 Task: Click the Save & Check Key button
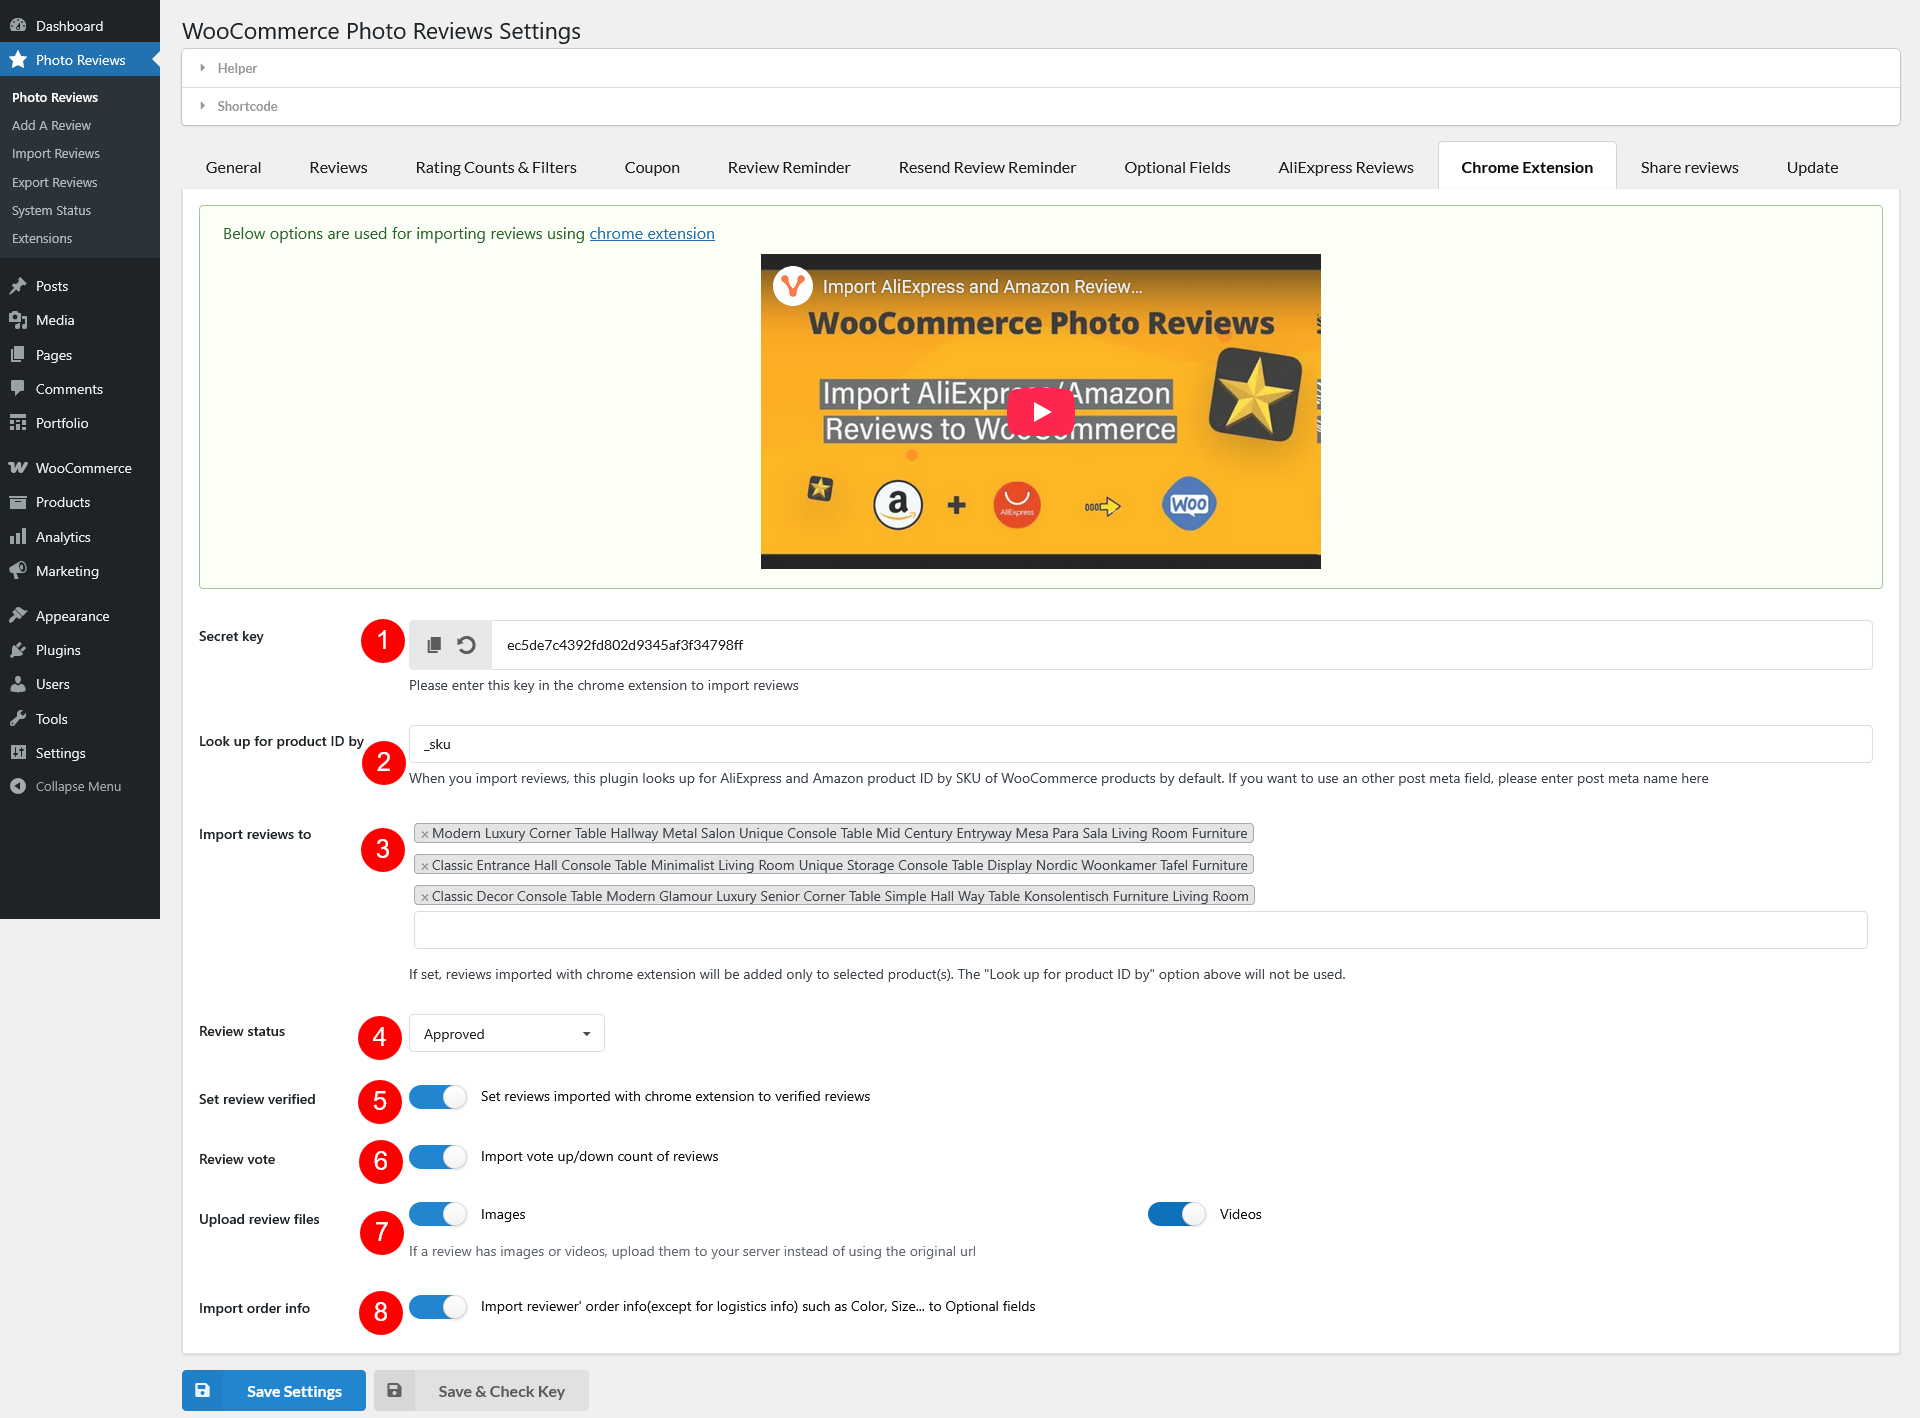tap(481, 1390)
